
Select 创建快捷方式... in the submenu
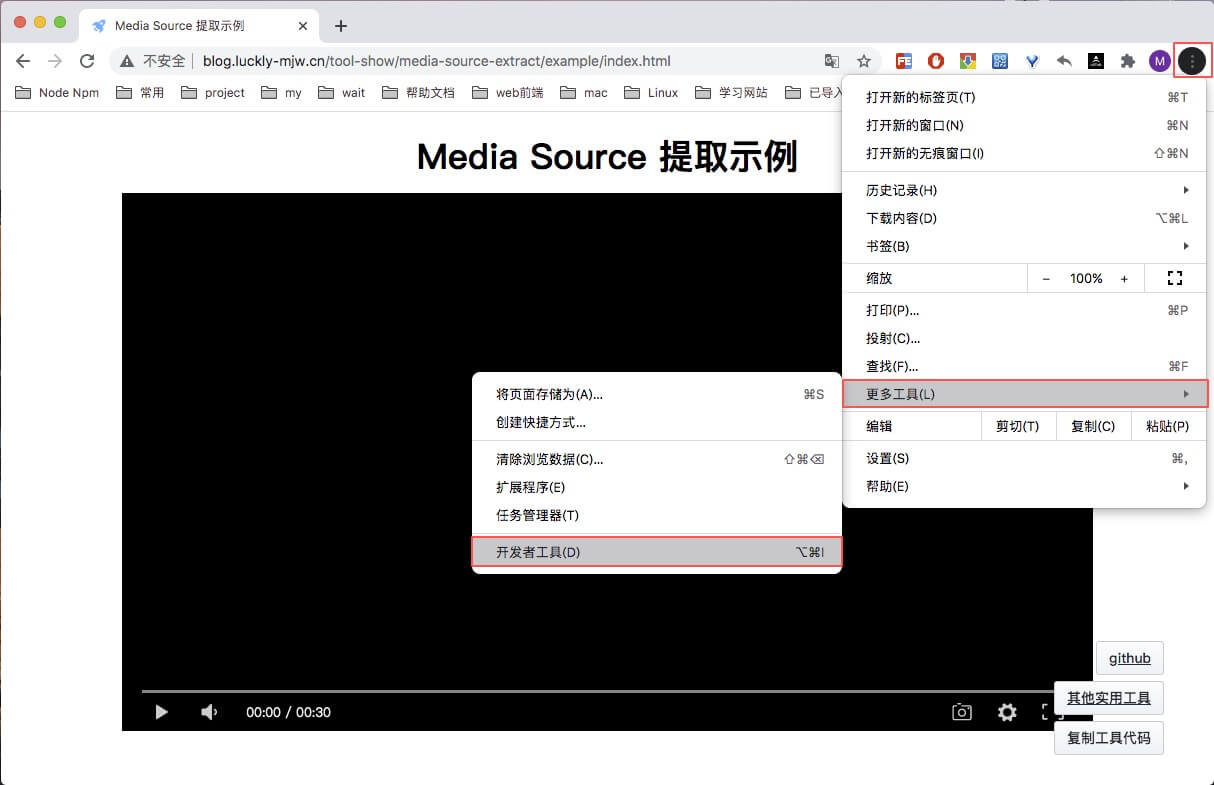[x=657, y=422]
